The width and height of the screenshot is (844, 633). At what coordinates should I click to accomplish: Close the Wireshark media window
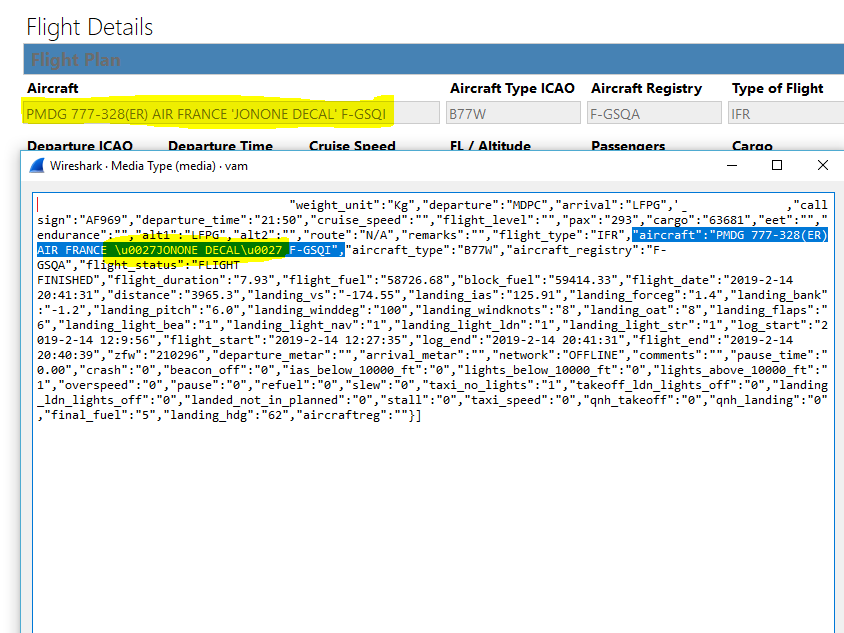click(x=822, y=165)
